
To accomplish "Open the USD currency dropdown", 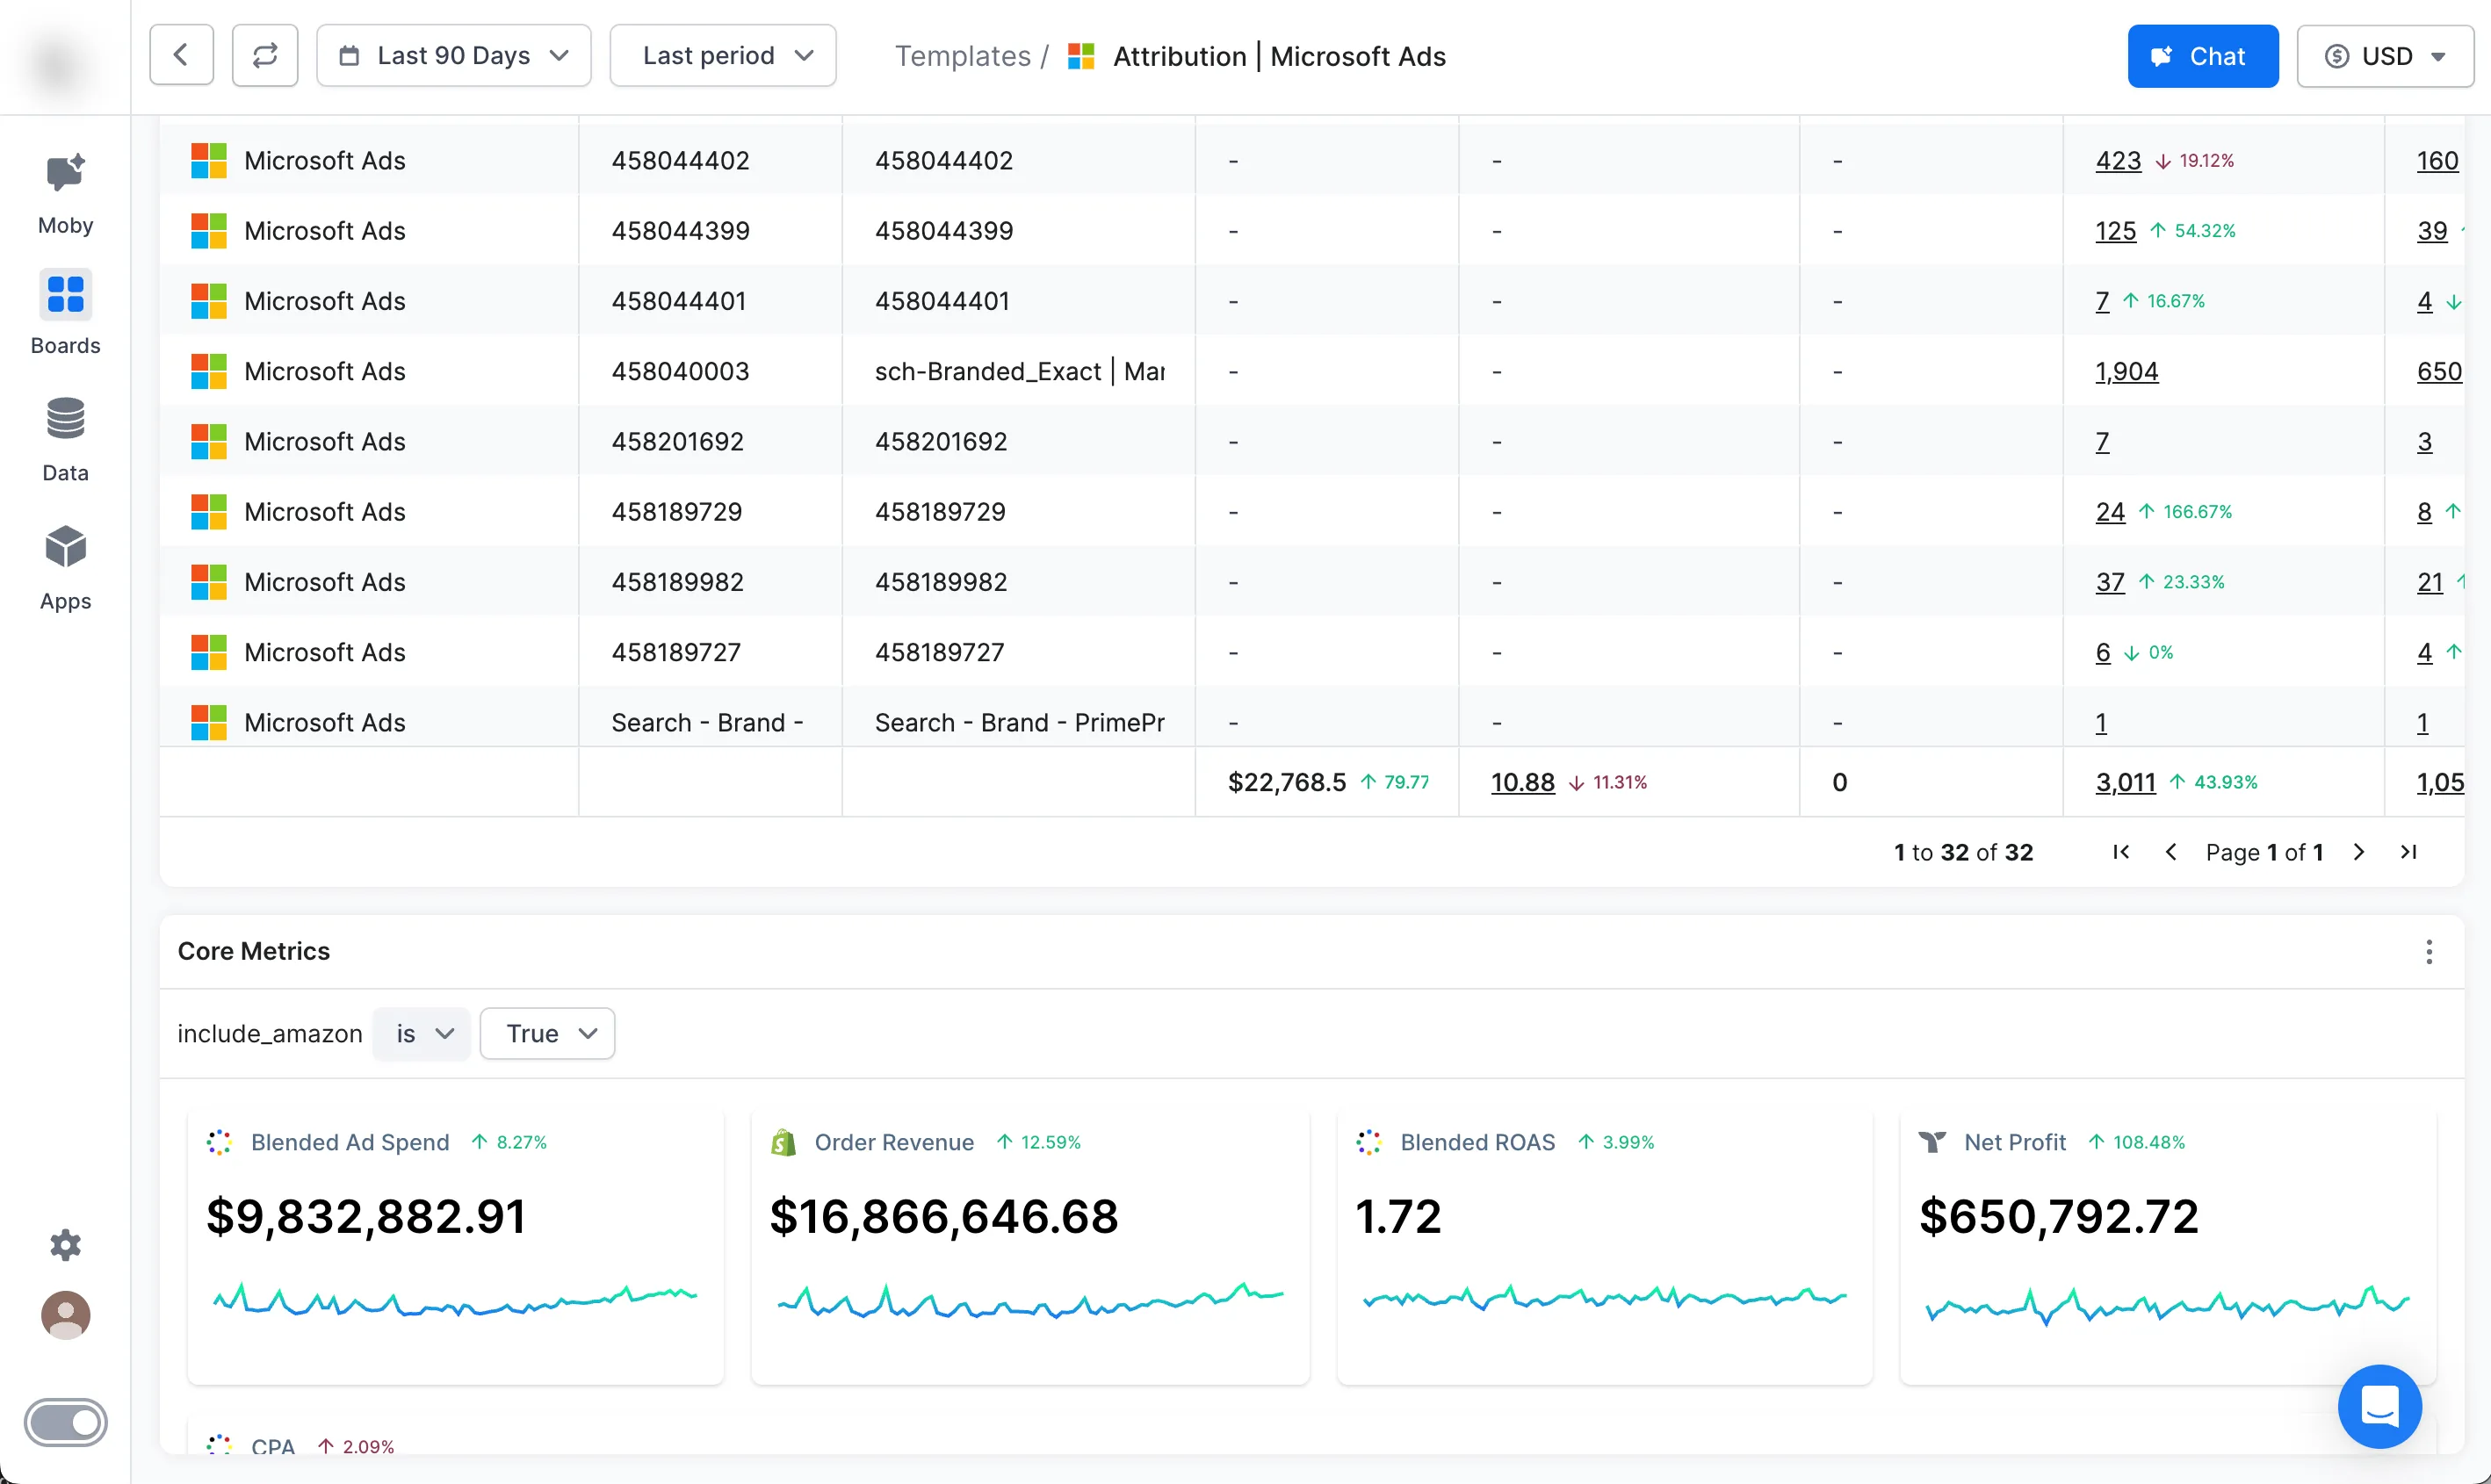I will coord(2384,56).
